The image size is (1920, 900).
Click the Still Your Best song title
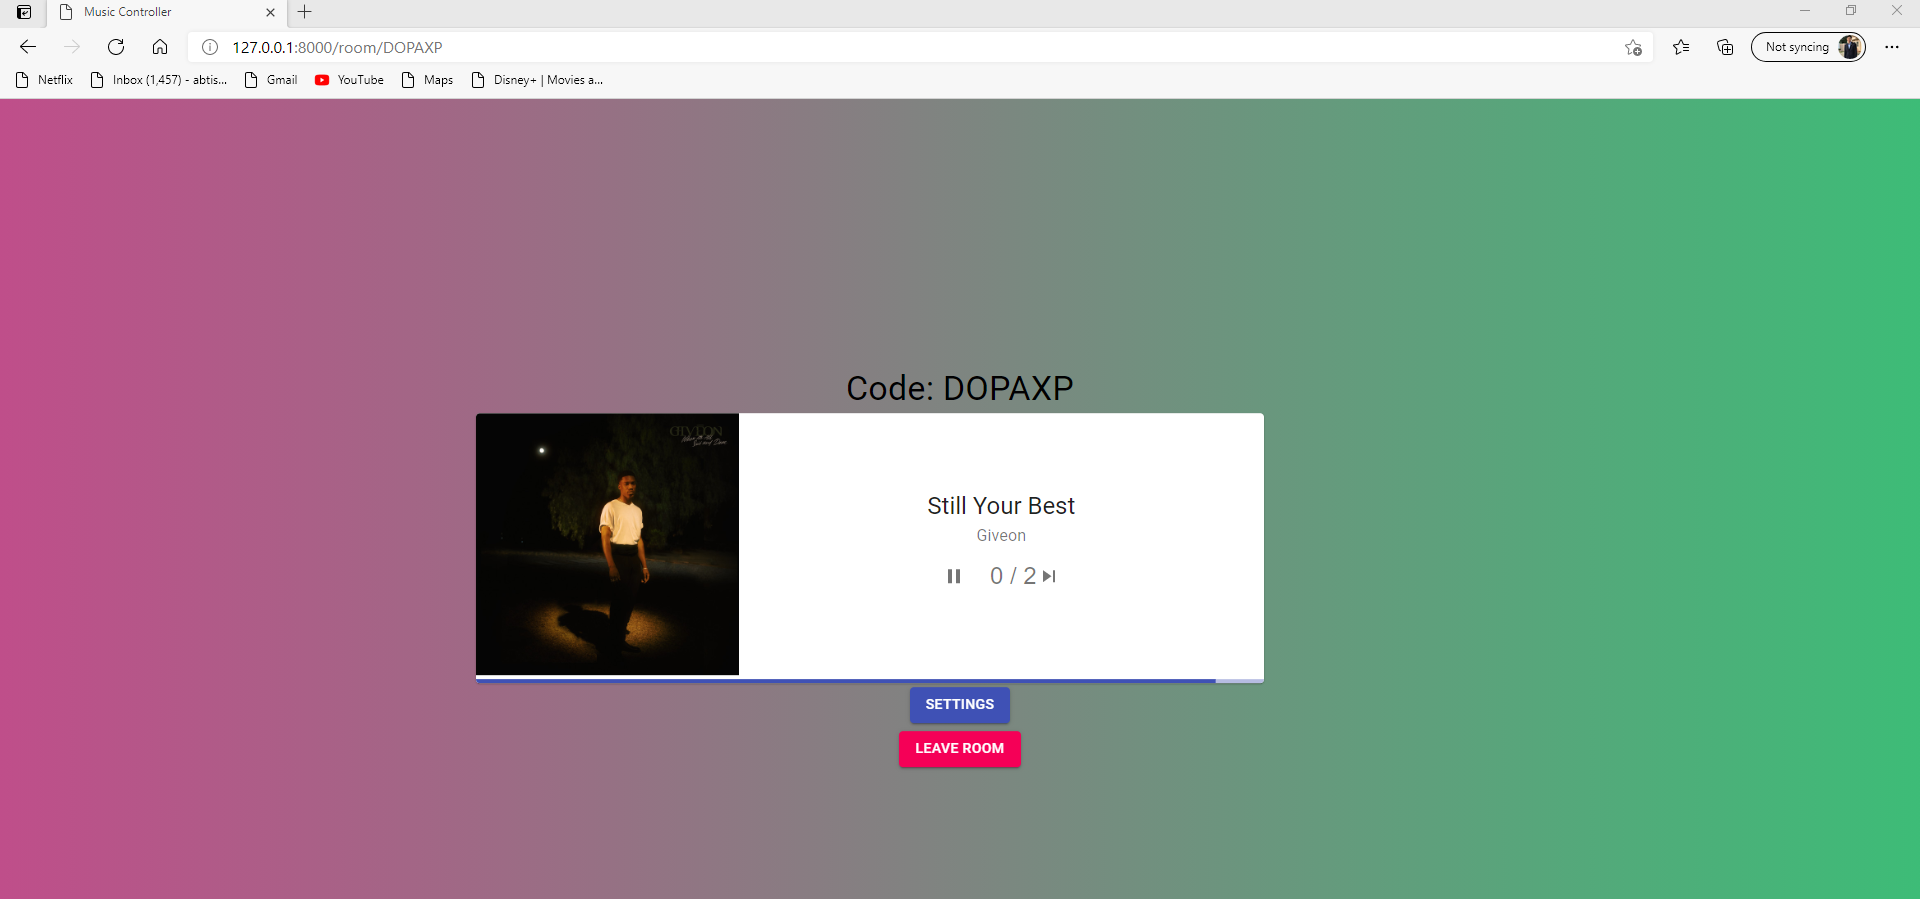[1001, 506]
